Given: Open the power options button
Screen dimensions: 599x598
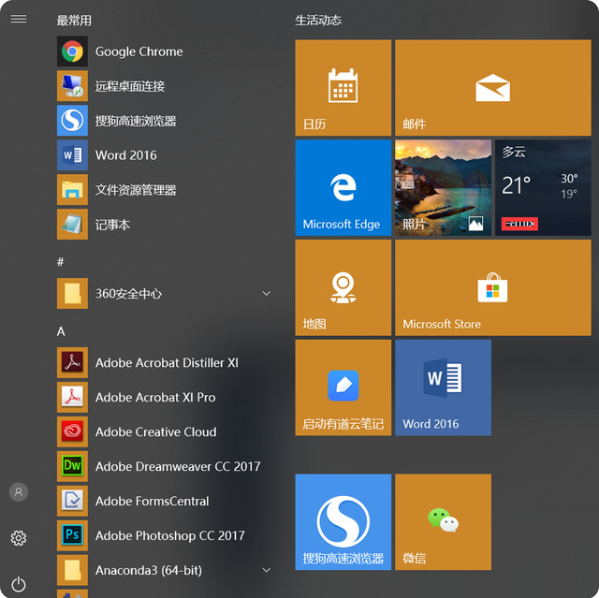Looking at the screenshot, I should (x=18, y=584).
